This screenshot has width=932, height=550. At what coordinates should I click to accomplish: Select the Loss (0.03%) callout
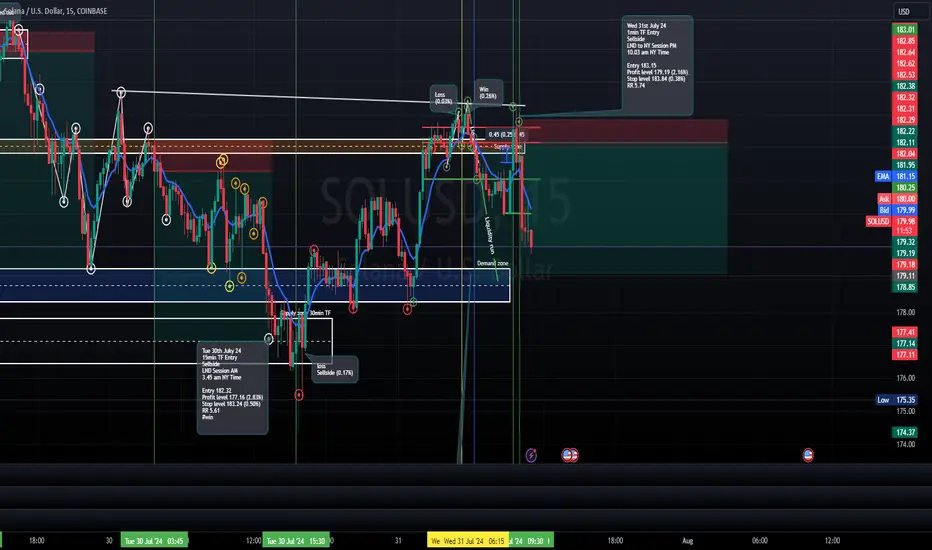tap(443, 98)
